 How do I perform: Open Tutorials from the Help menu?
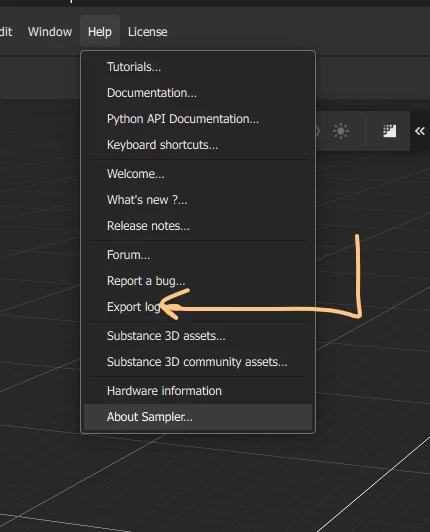point(198,67)
